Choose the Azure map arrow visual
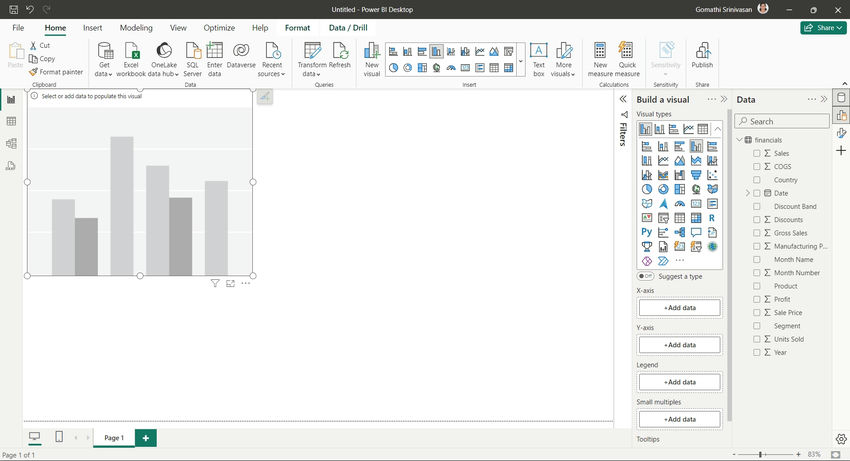Screen dimensions: 850x461 (x=663, y=203)
